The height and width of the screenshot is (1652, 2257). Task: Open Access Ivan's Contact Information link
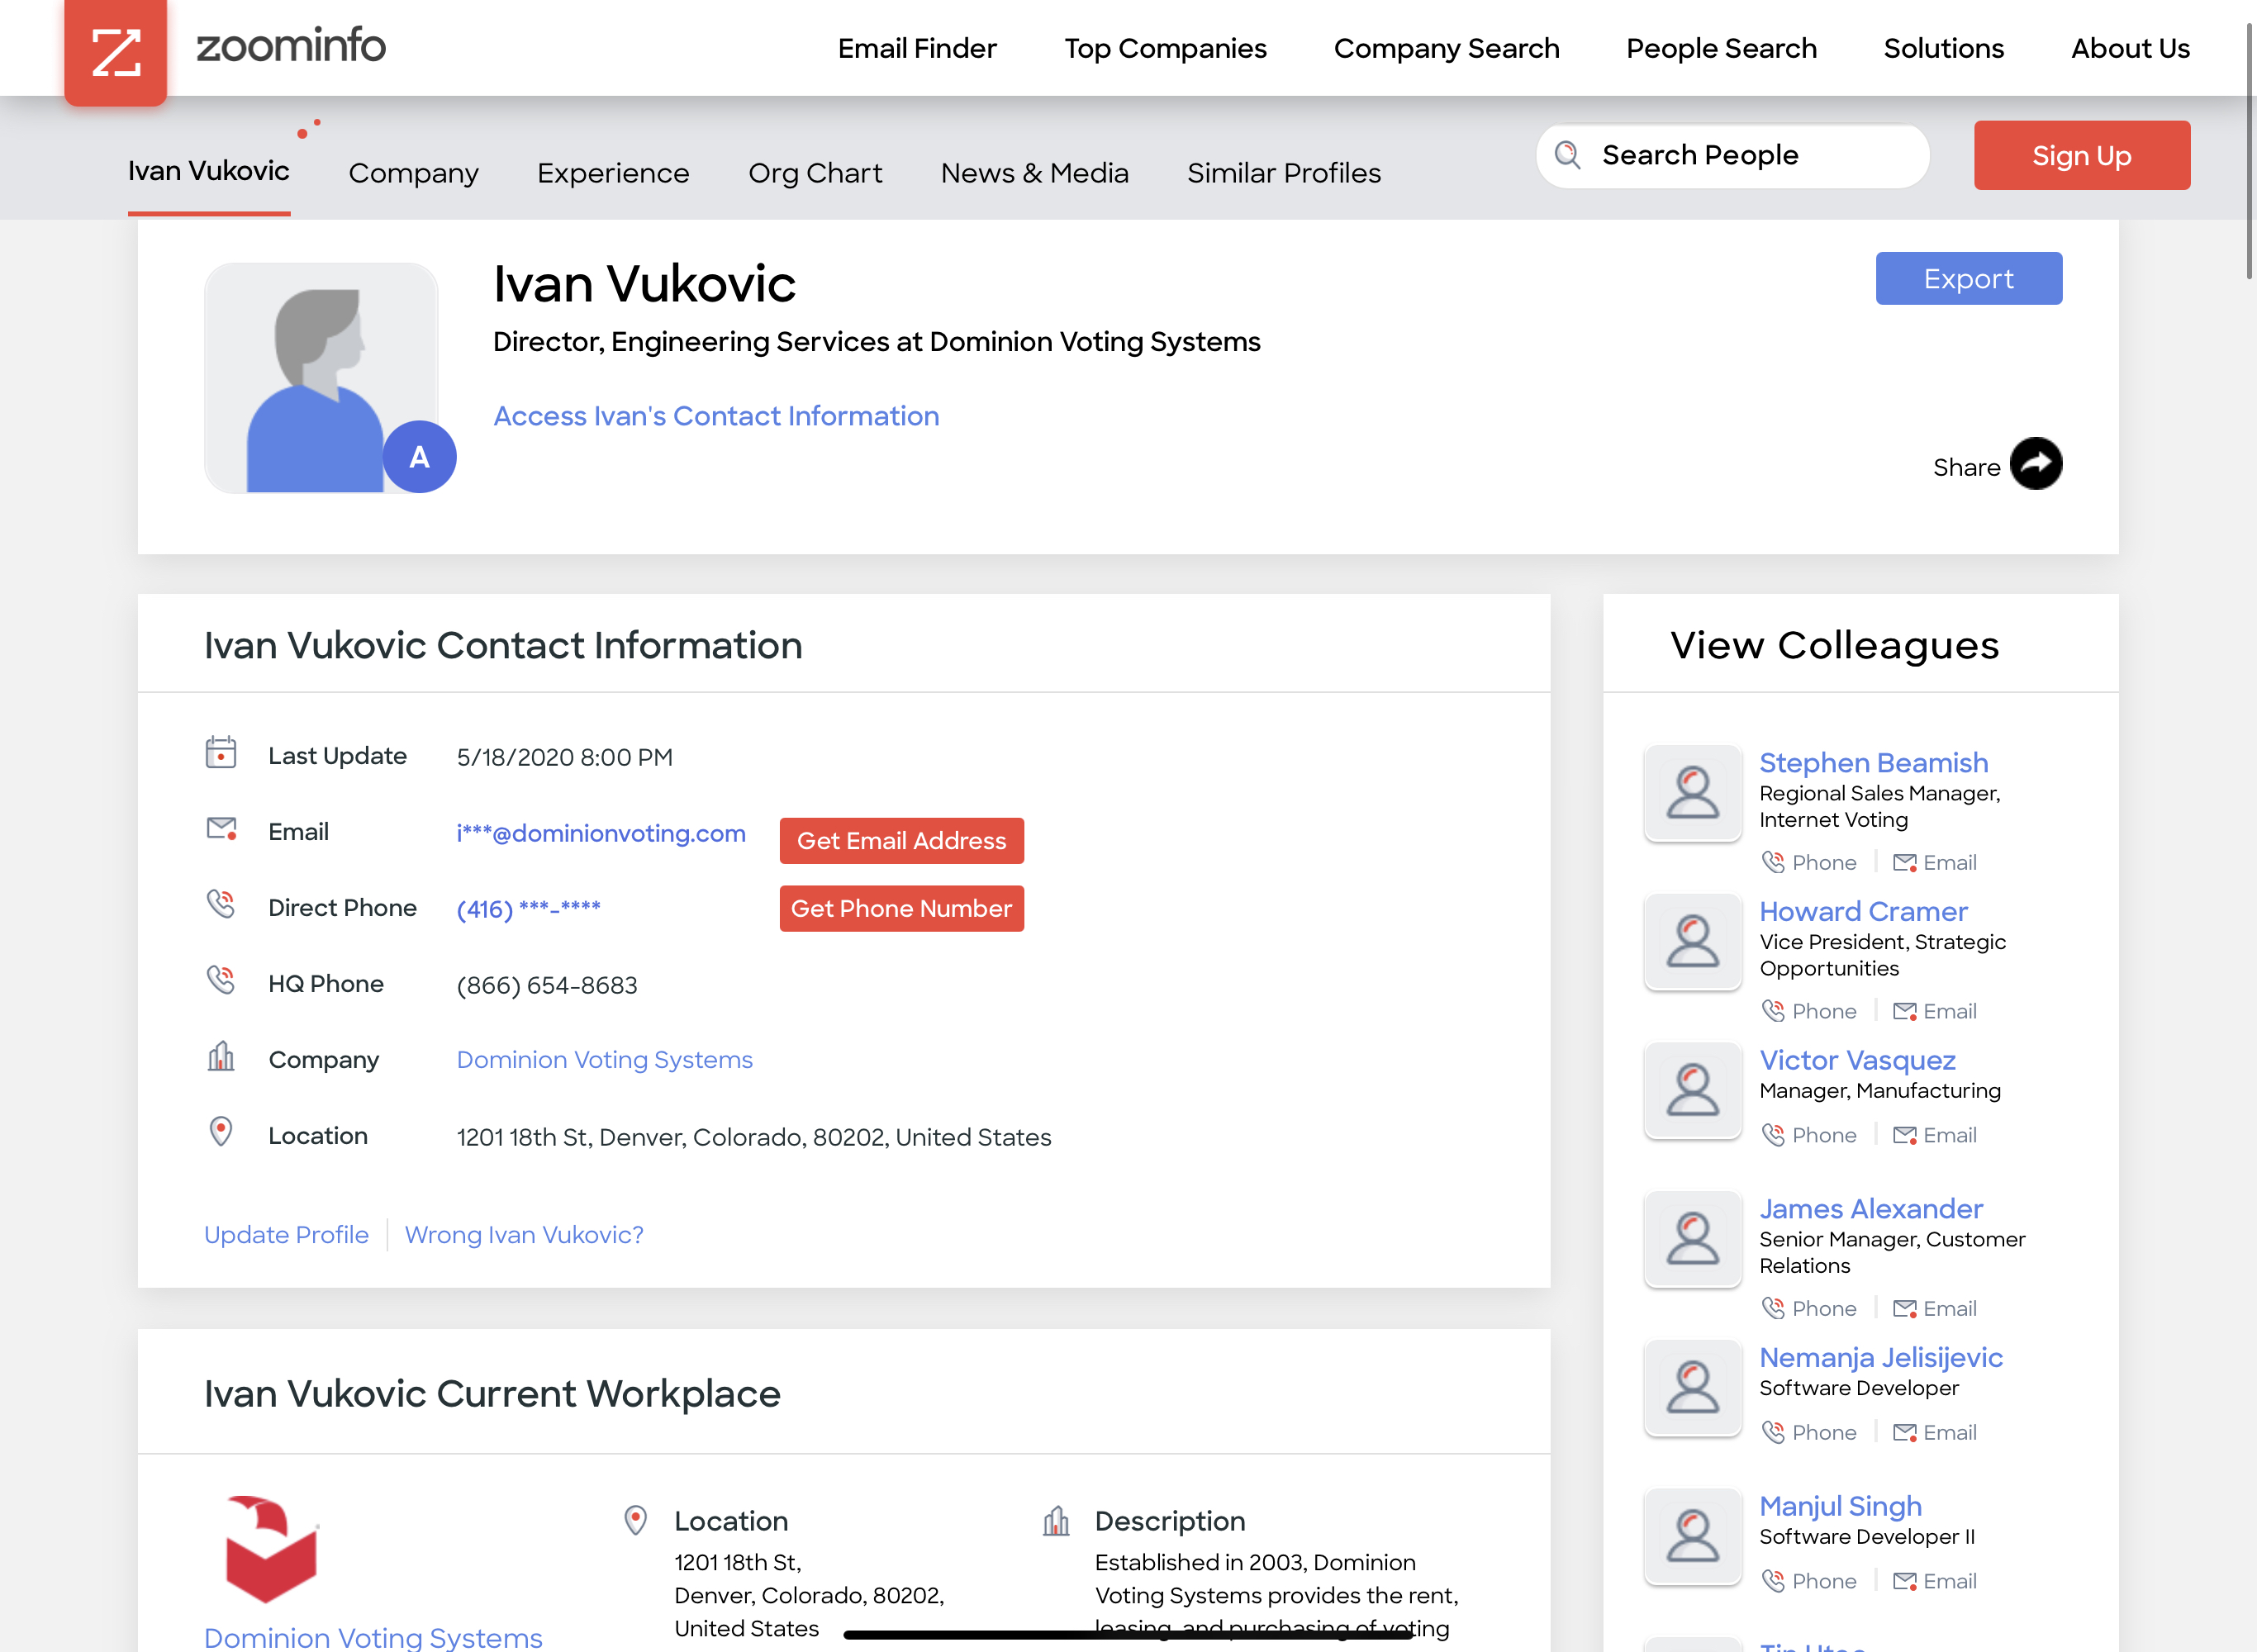716,415
